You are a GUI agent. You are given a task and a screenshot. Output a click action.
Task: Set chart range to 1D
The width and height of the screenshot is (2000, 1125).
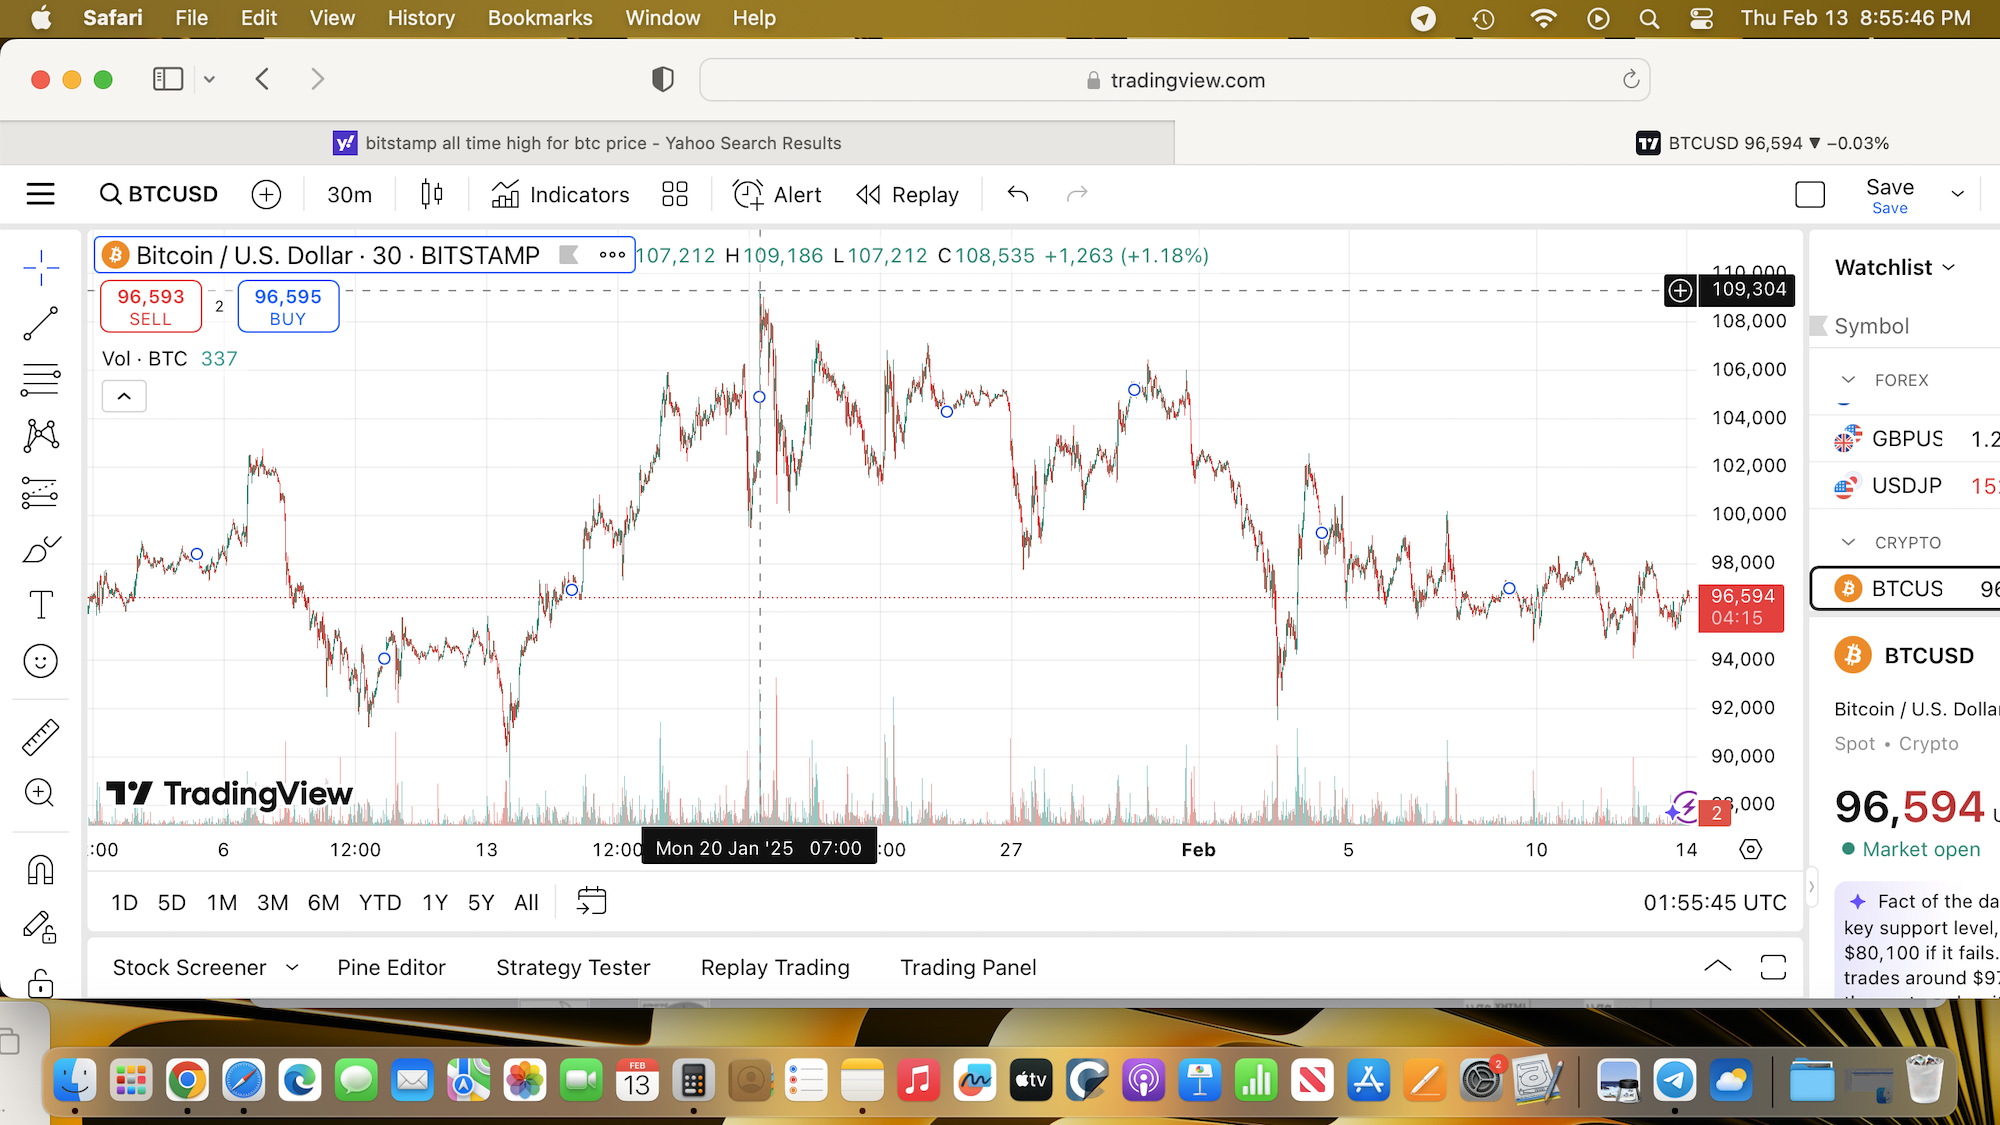tap(124, 903)
